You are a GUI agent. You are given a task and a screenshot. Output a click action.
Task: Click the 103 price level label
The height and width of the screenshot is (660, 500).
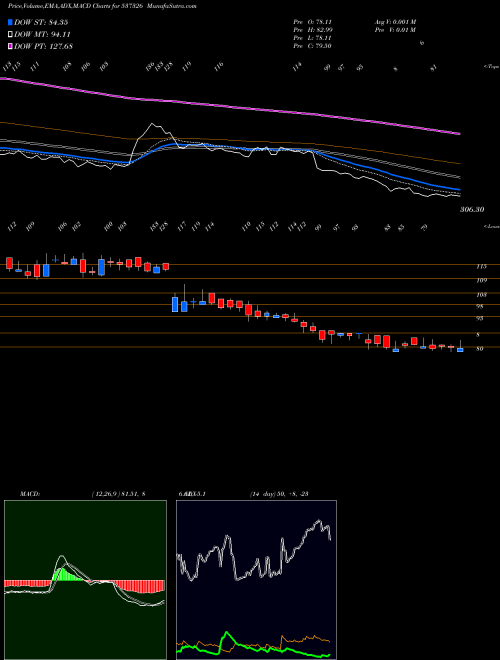point(481,295)
